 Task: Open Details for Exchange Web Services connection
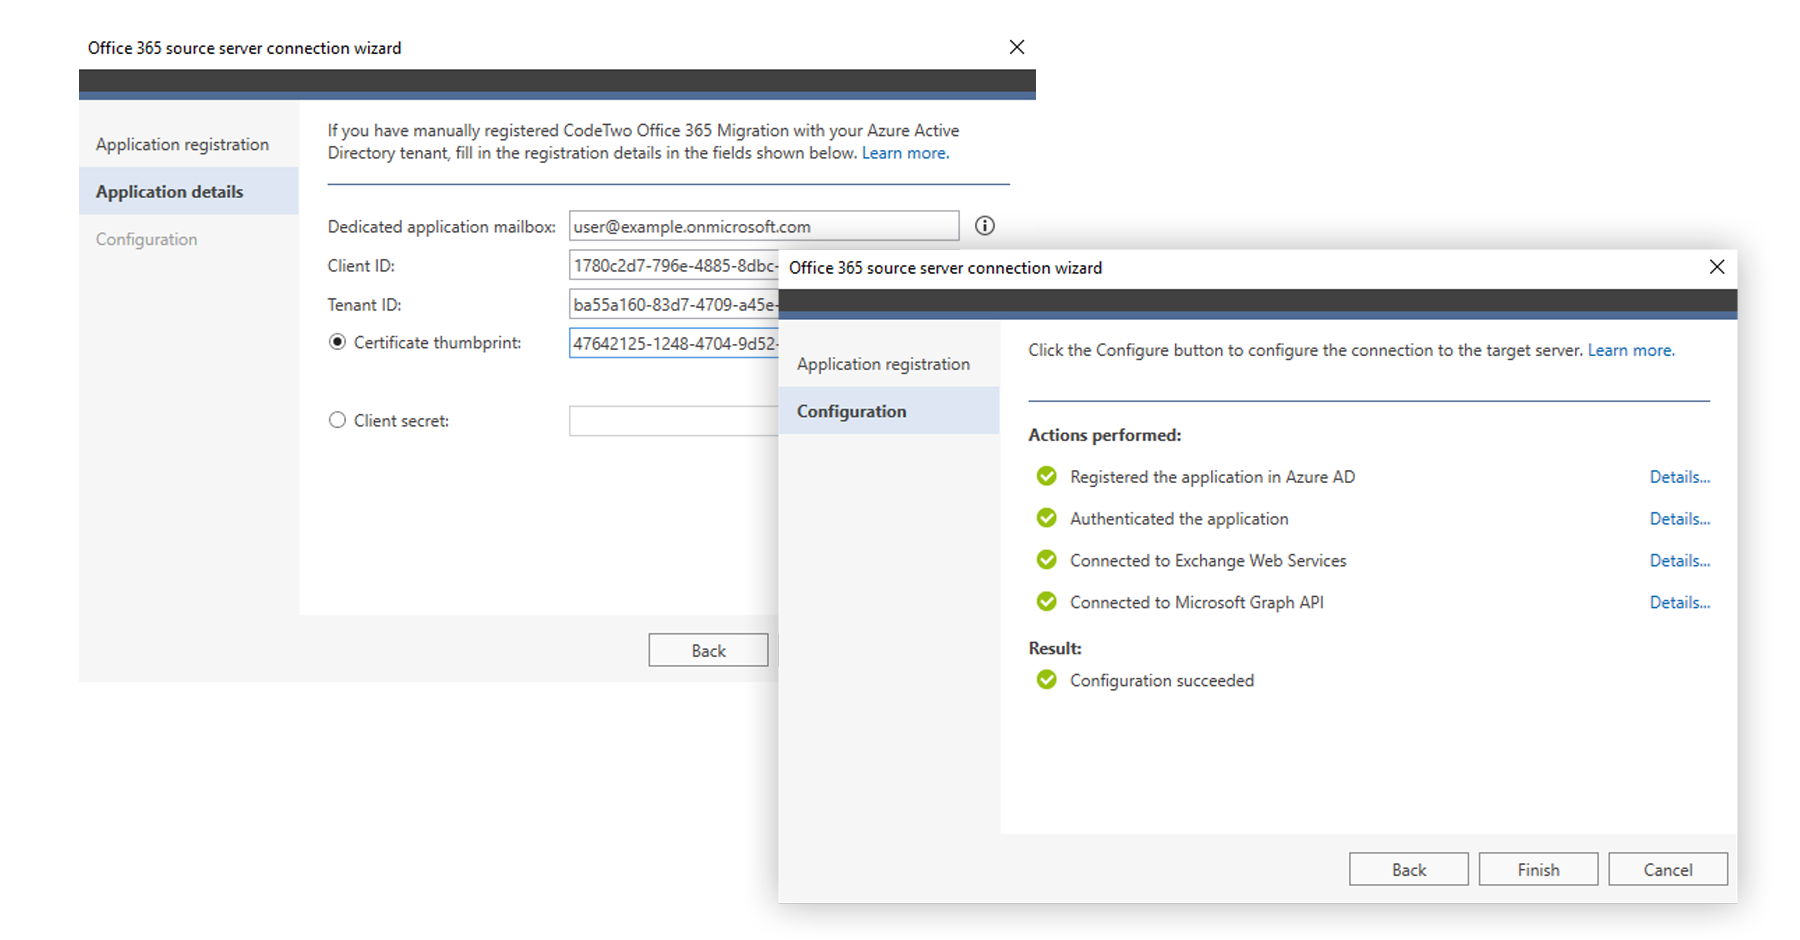coord(1680,561)
